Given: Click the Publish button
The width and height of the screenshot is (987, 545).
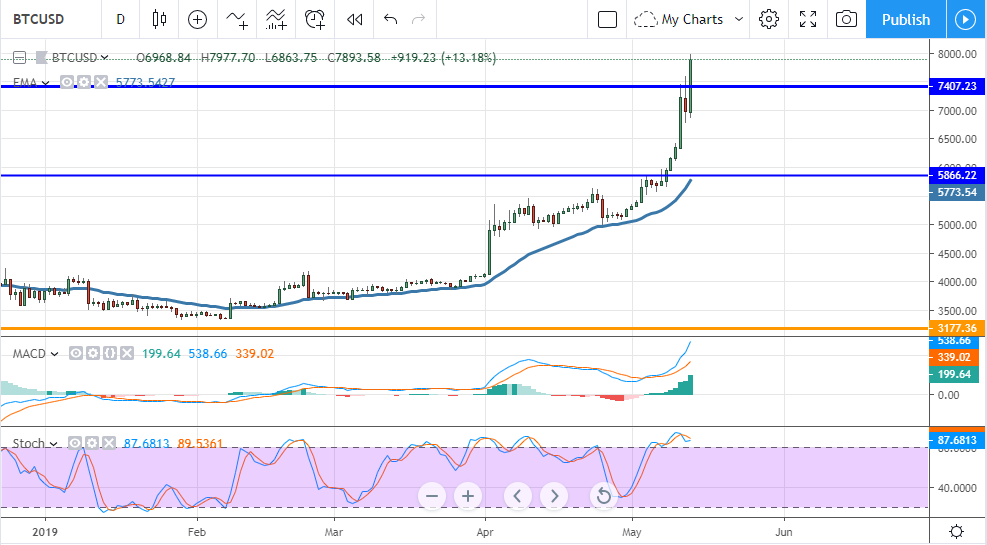Looking at the screenshot, I should pyautogui.click(x=906, y=20).
